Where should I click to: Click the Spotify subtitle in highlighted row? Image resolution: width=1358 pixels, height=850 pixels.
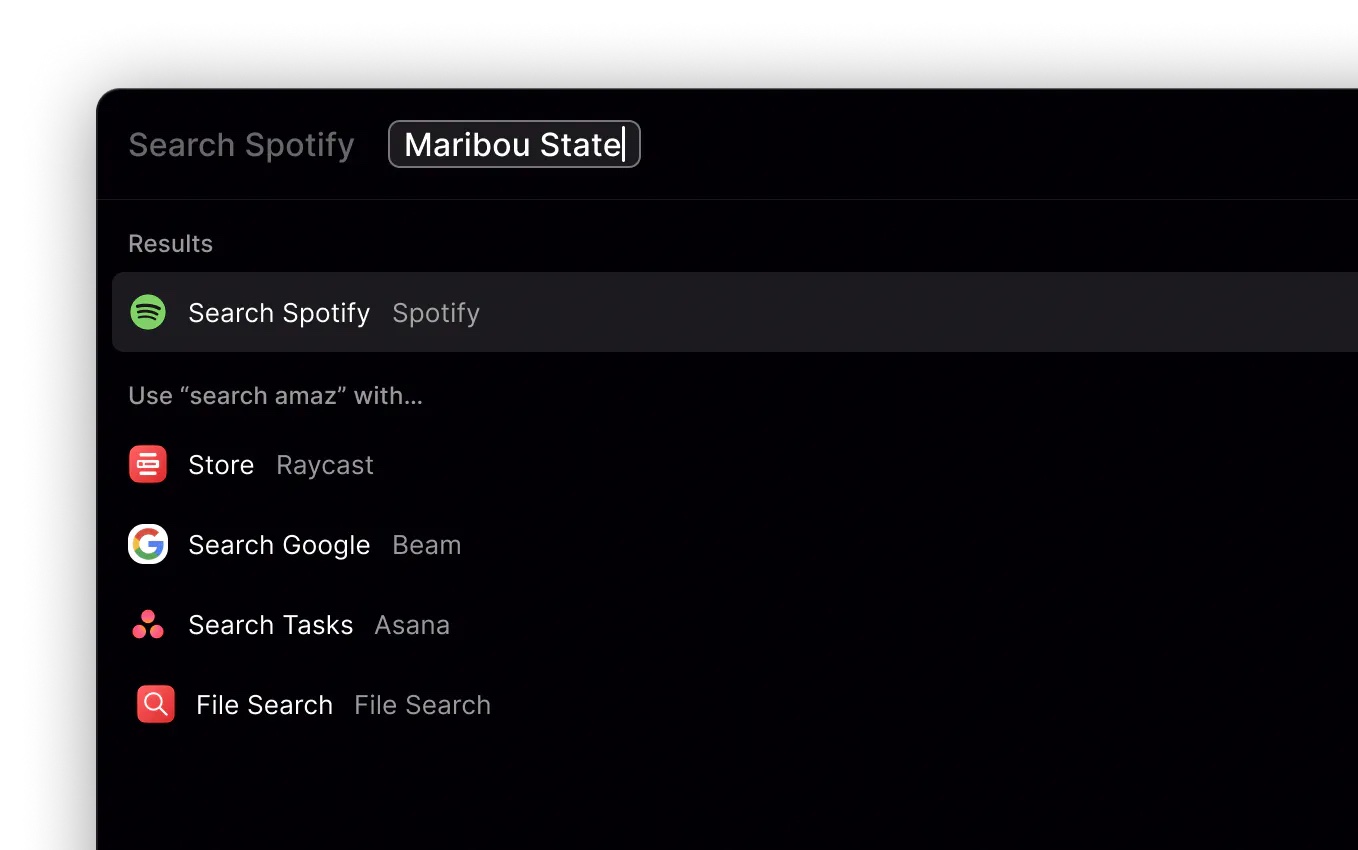point(436,313)
